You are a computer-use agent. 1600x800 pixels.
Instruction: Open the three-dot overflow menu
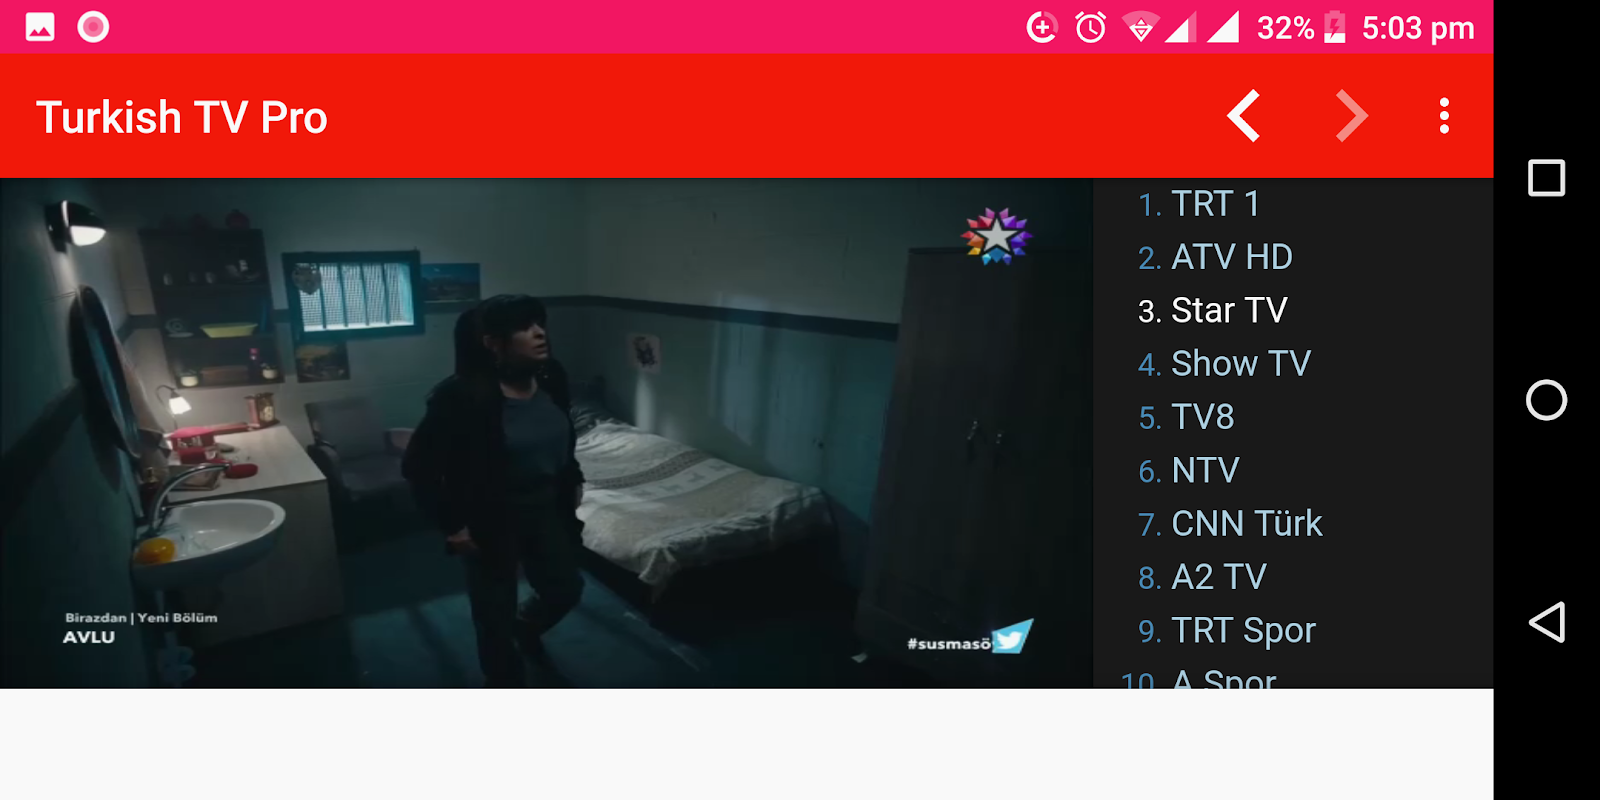[1444, 116]
